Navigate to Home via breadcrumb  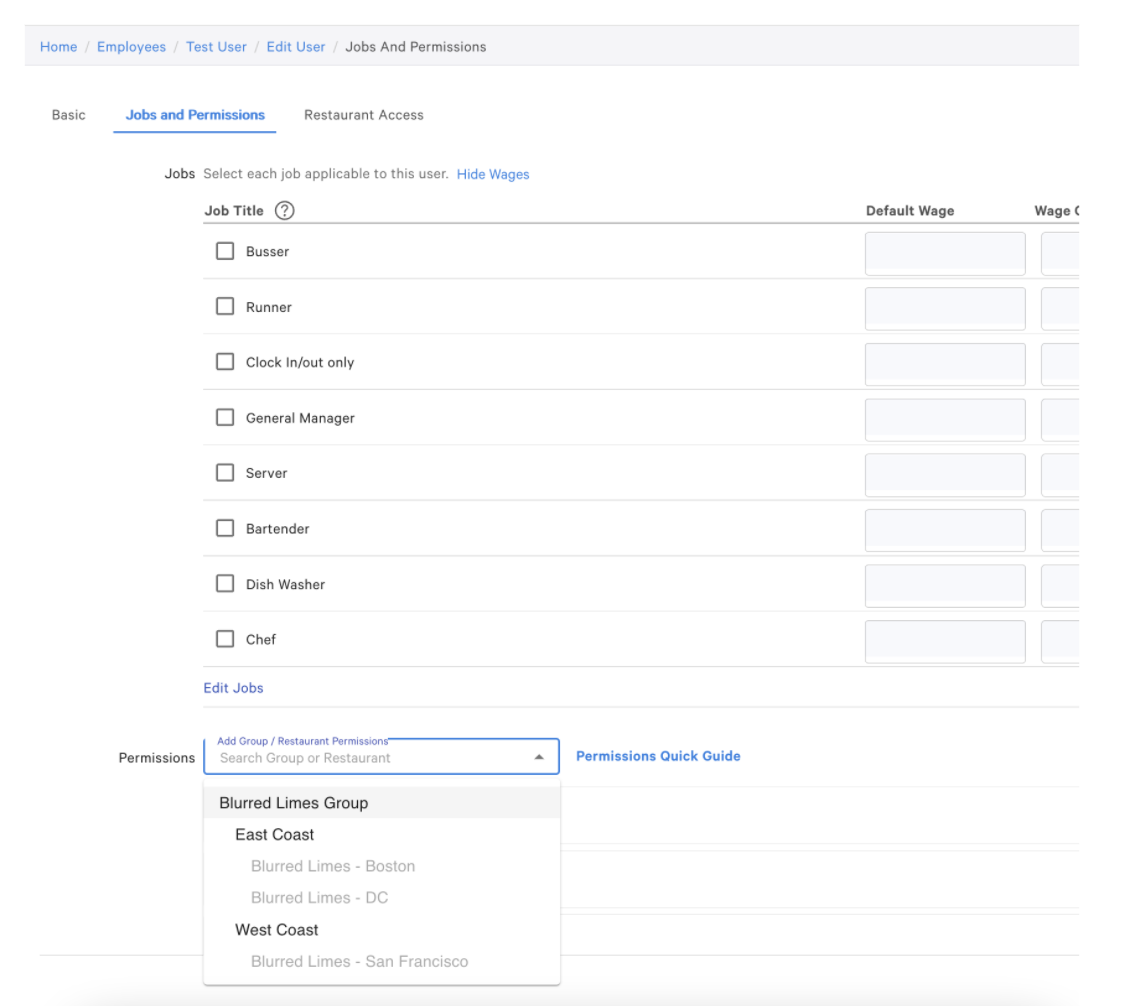(58, 47)
